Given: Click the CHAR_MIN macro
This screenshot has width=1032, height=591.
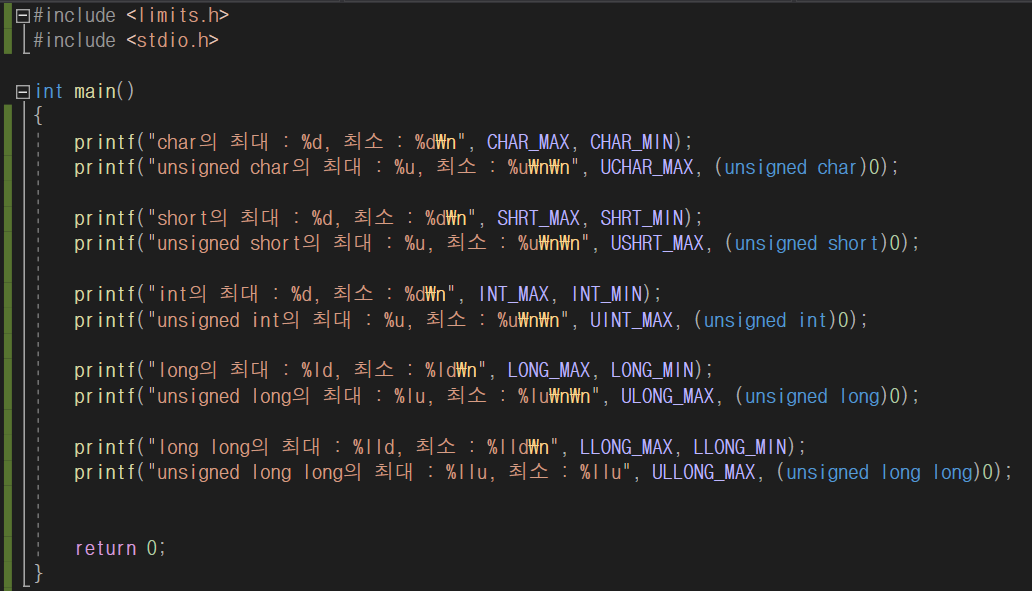Looking at the screenshot, I should point(631,142).
